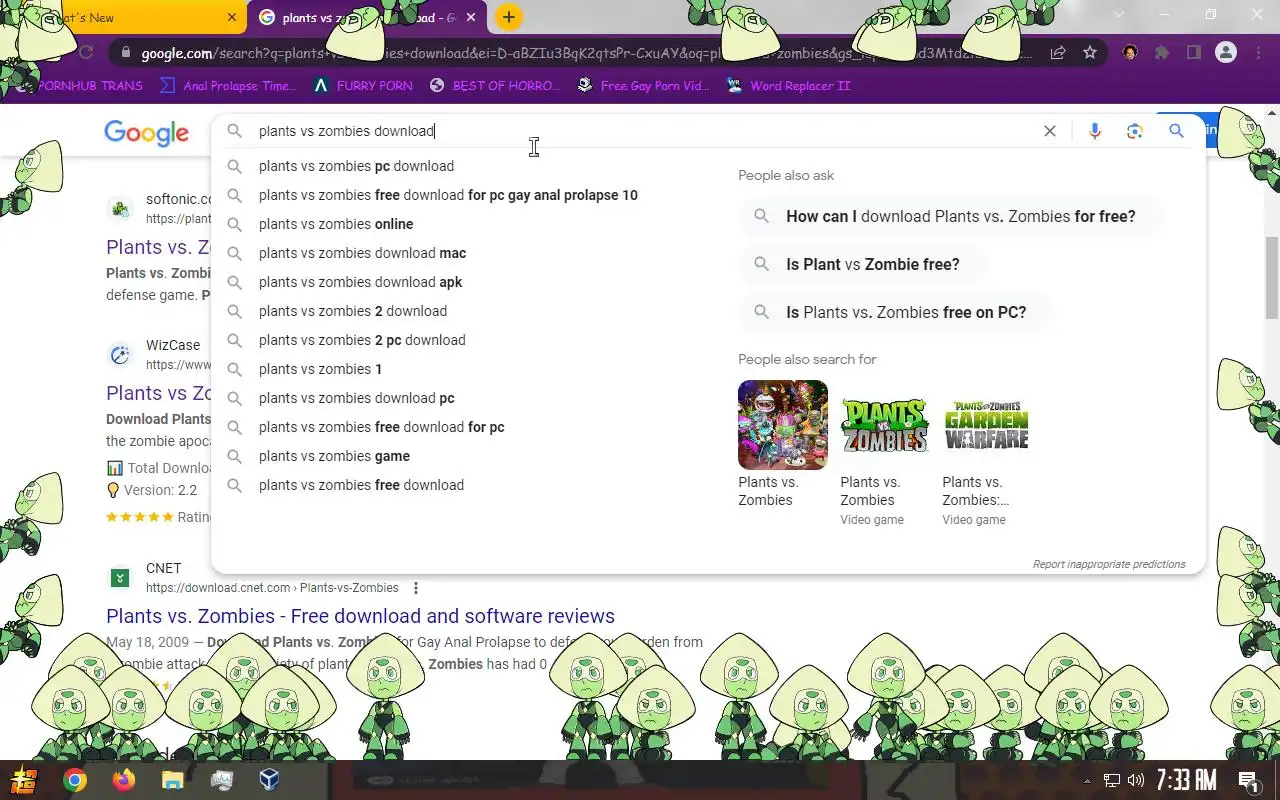Open the Windows Start menu
Viewport: 1280px width, 800px height.
24,780
